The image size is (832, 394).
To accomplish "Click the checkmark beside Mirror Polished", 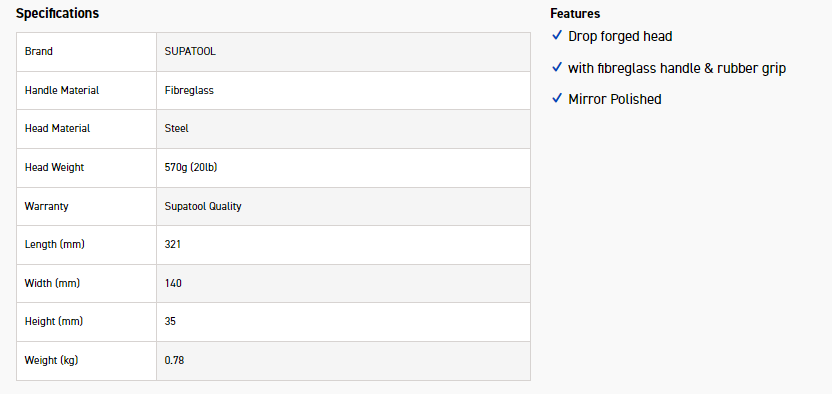I will click(x=557, y=98).
